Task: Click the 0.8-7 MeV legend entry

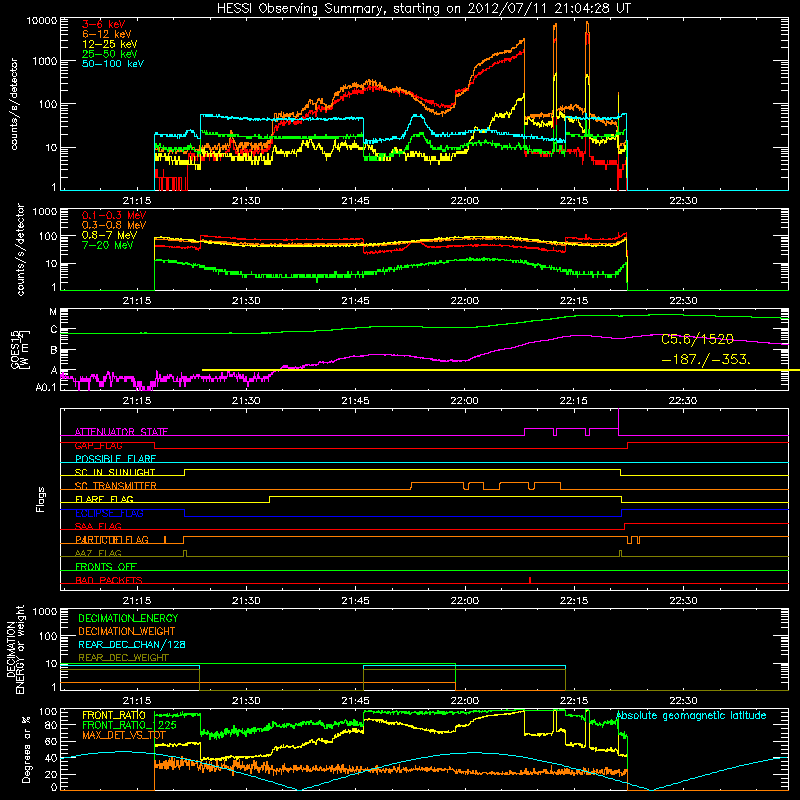Action: pyautogui.click(x=109, y=235)
